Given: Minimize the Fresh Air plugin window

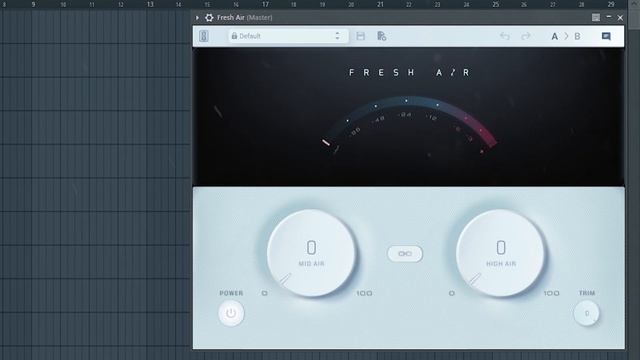Looking at the screenshot, I should click(609, 17).
